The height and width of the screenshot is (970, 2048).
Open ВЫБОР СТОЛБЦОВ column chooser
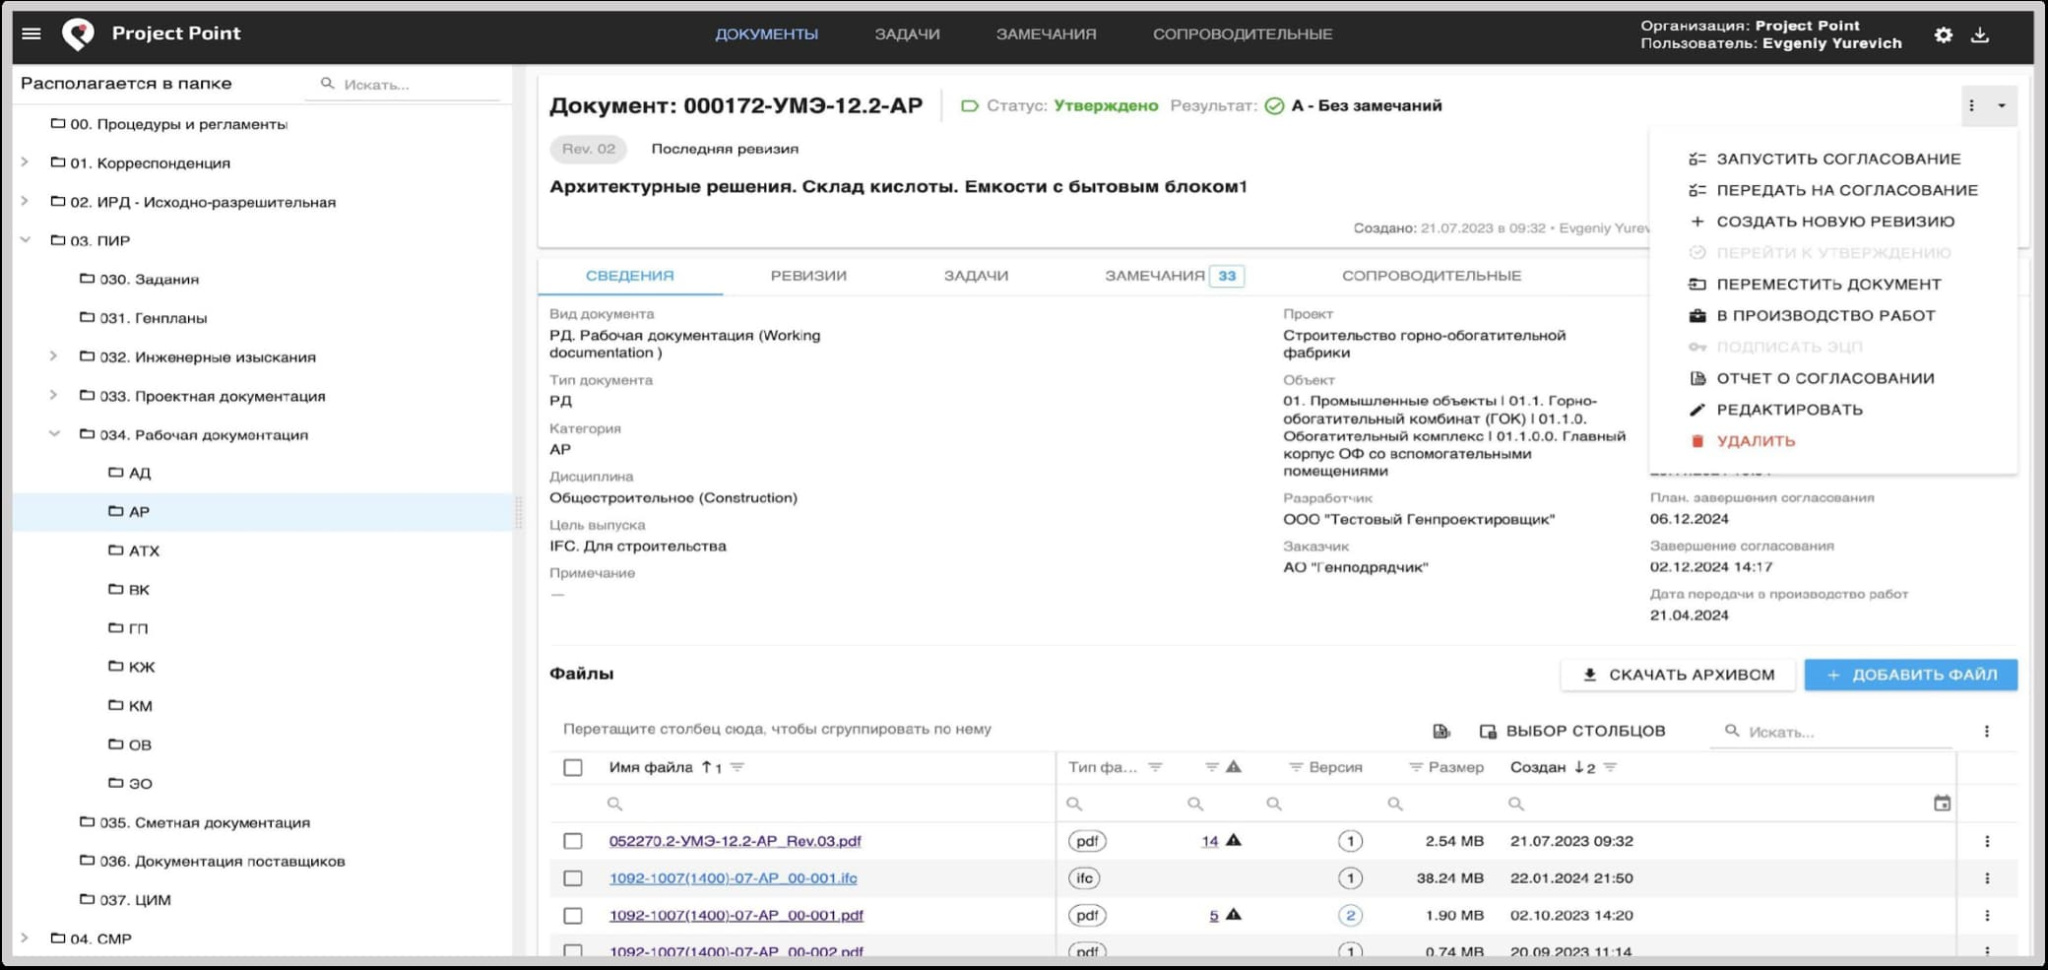[1573, 731]
